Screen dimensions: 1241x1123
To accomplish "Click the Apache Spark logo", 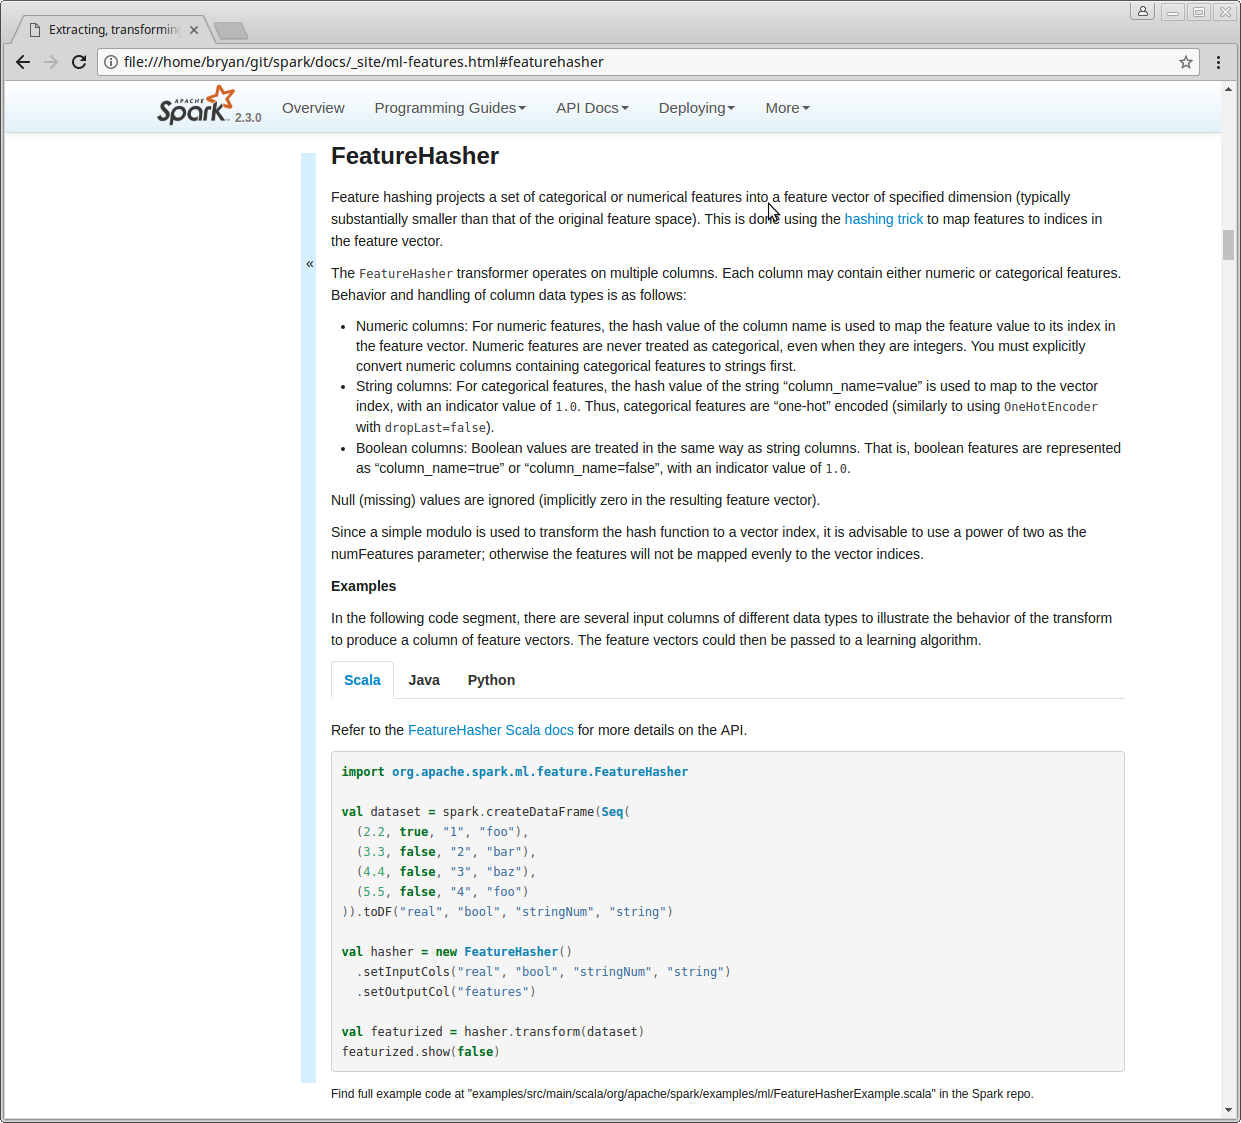I will (197, 105).
